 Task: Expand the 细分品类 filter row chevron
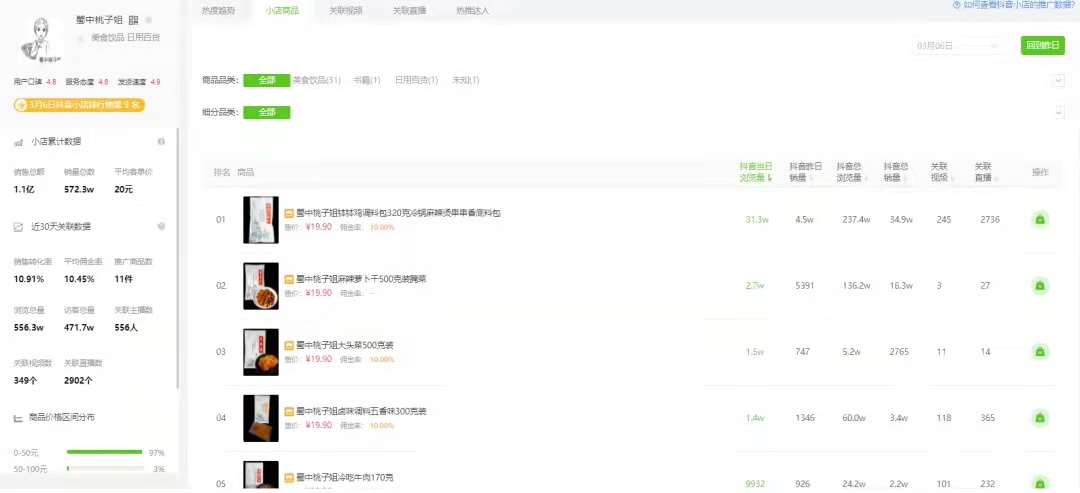[1059, 112]
